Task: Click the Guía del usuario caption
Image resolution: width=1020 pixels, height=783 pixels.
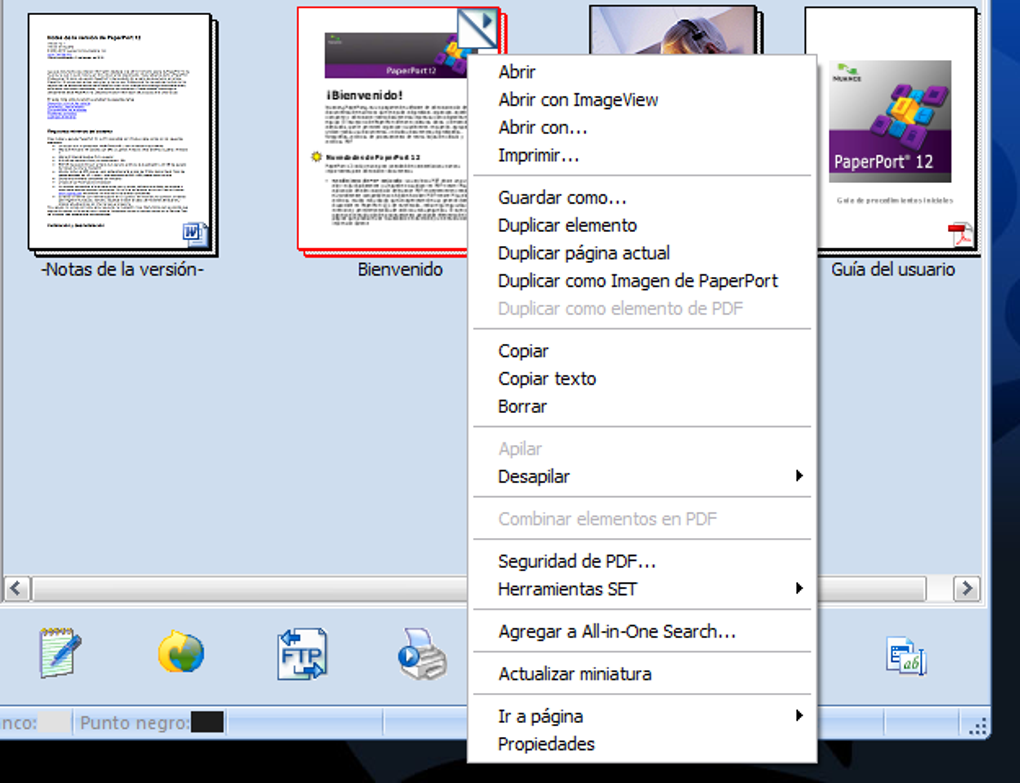Action: (x=892, y=269)
